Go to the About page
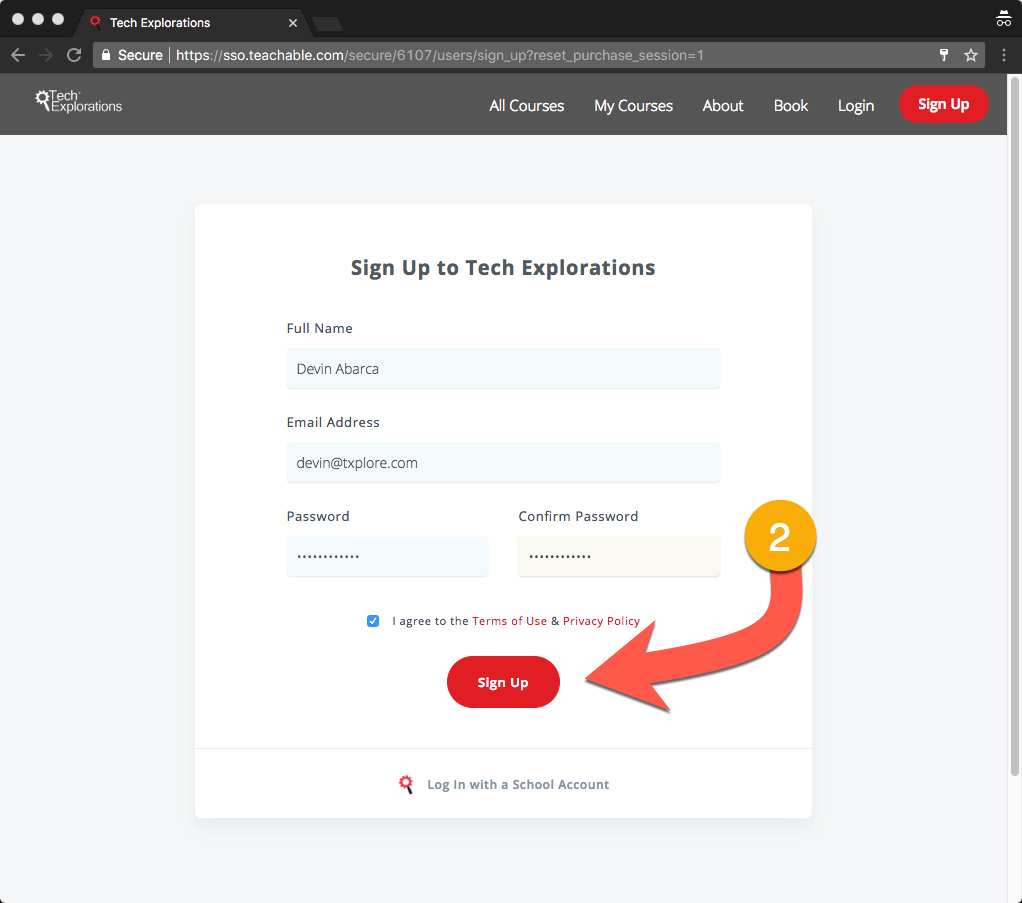The image size is (1022, 903). (723, 106)
